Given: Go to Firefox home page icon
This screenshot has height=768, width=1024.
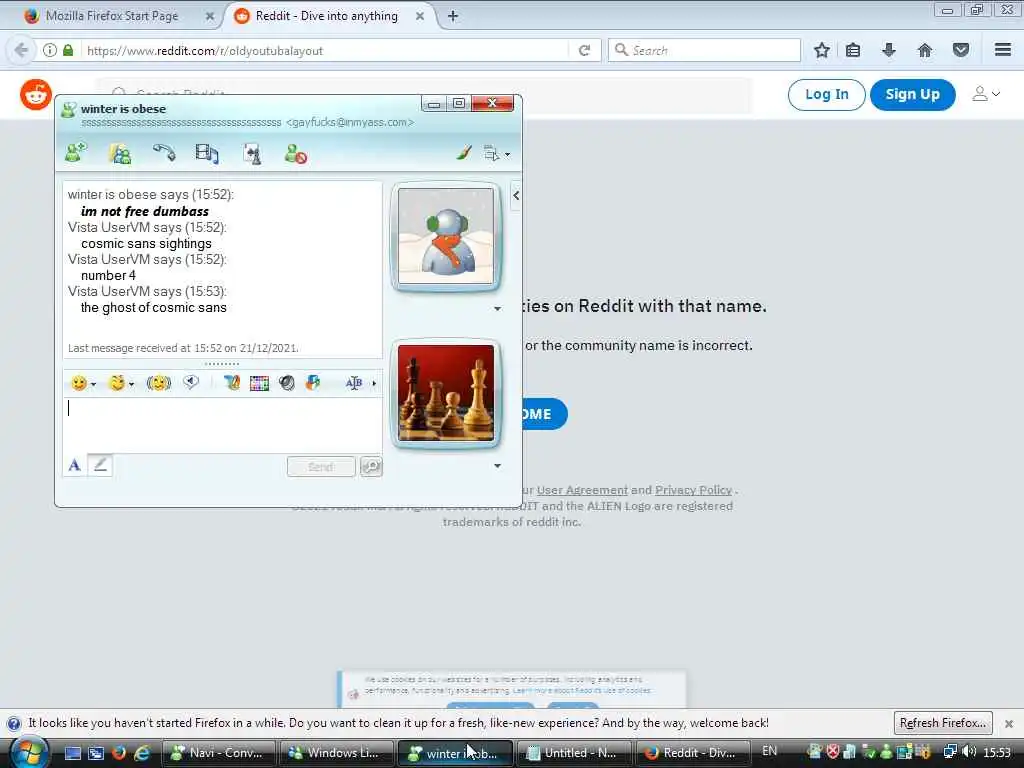Looking at the screenshot, I should [x=924, y=50].
